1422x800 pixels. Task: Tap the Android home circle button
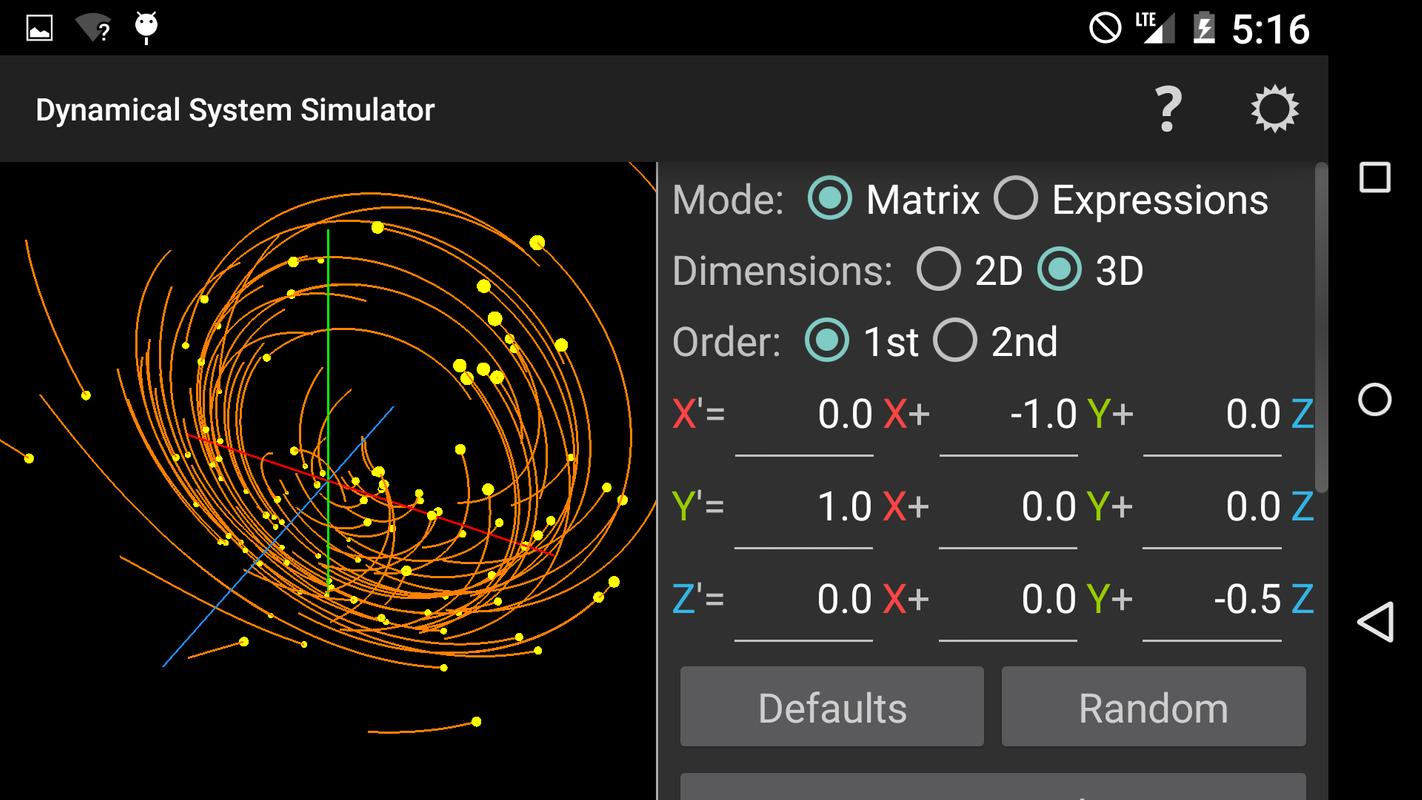(x=1375, y=400)
